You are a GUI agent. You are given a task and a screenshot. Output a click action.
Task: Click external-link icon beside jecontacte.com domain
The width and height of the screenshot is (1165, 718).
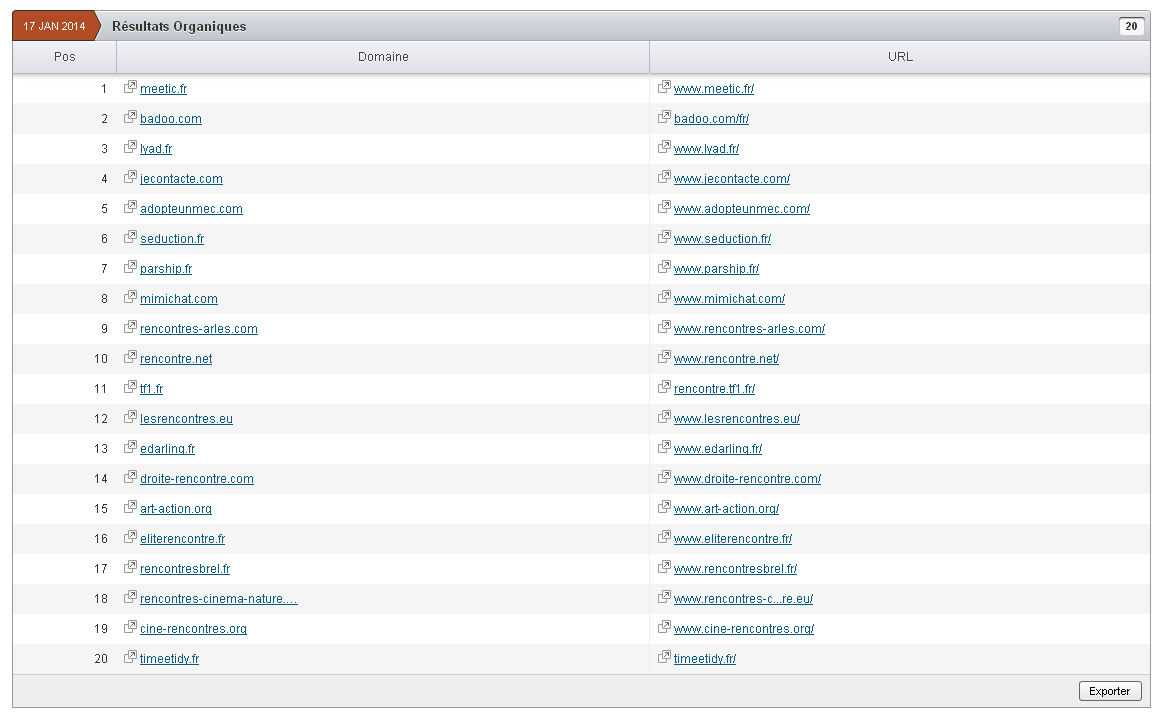click(130, 177)
